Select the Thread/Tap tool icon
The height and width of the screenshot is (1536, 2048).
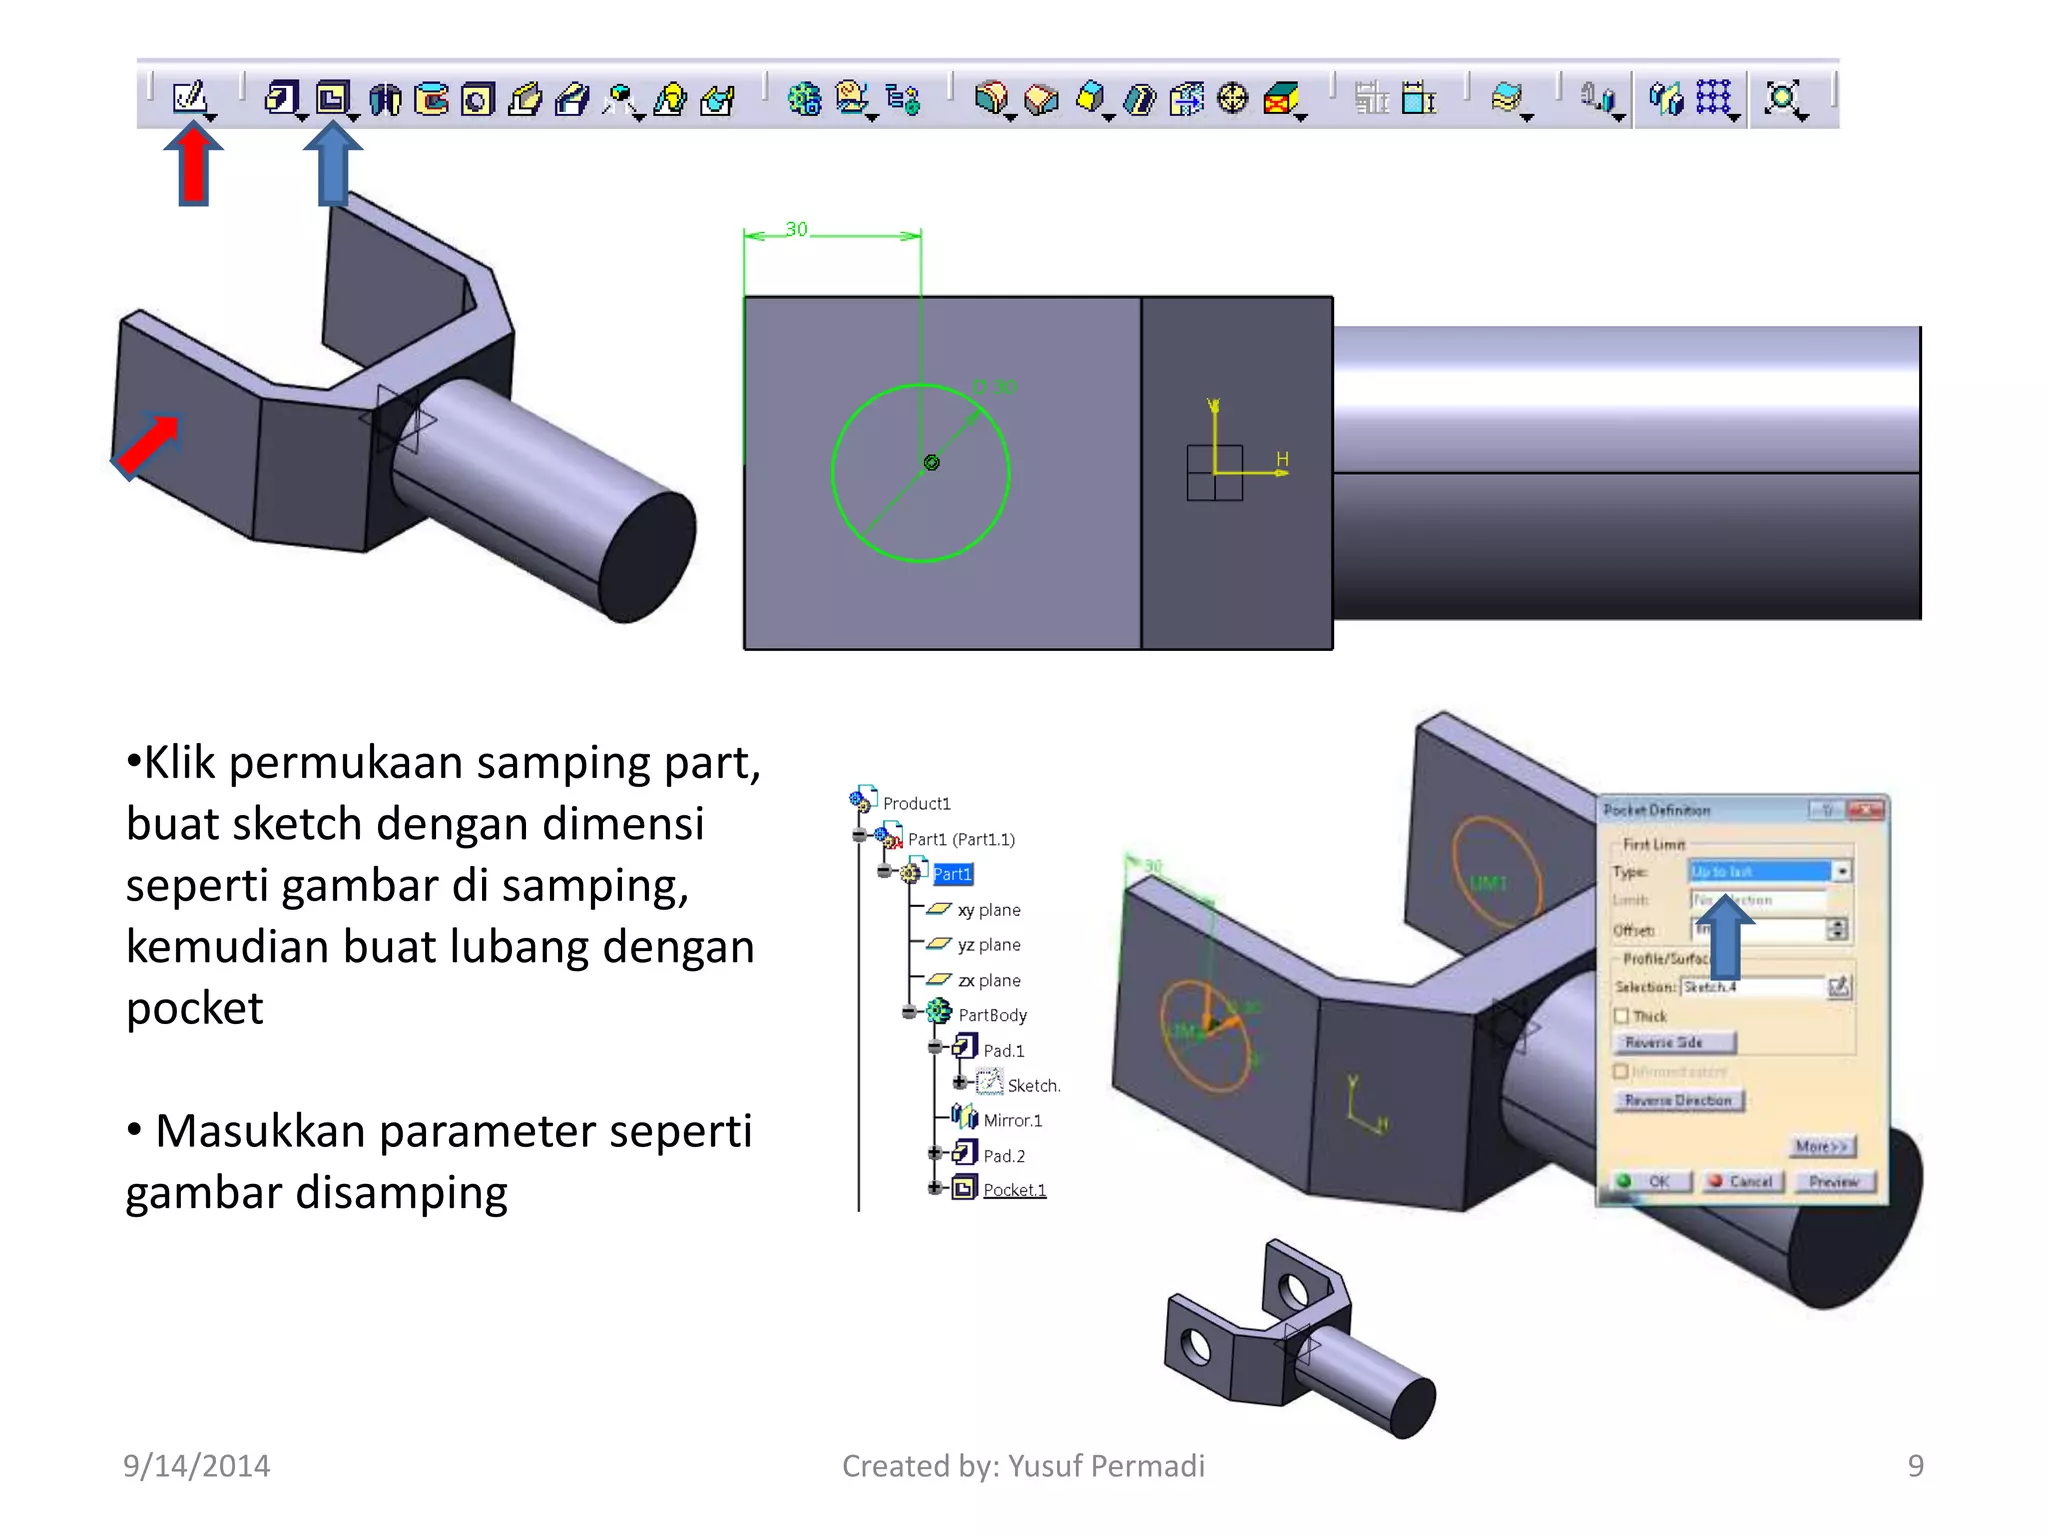tap(1233, 98)
